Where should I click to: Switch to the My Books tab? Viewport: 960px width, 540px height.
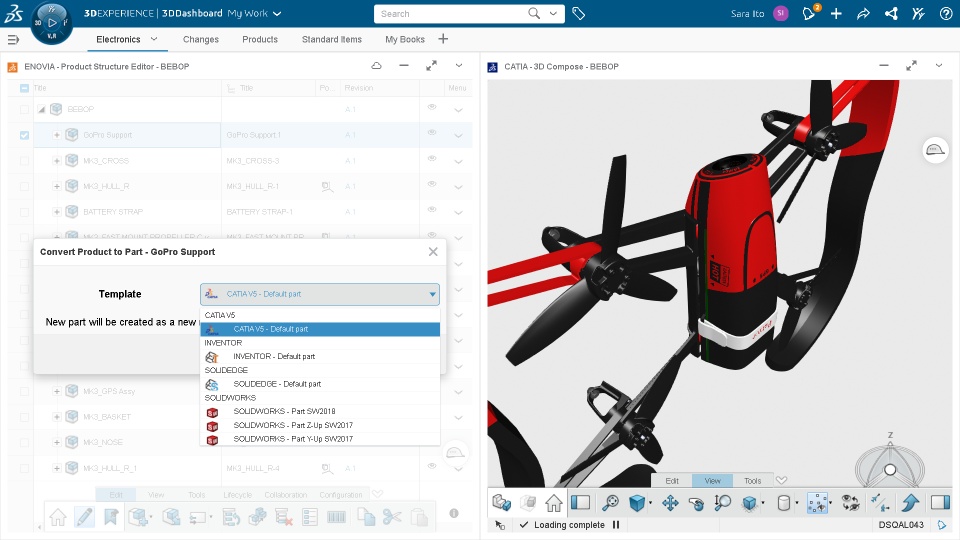[405, 39]
